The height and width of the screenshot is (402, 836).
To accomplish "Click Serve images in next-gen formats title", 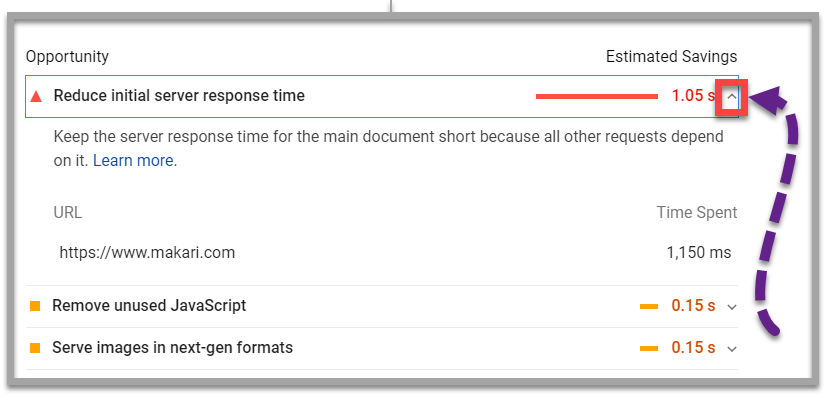I will [x=172, y=348].
